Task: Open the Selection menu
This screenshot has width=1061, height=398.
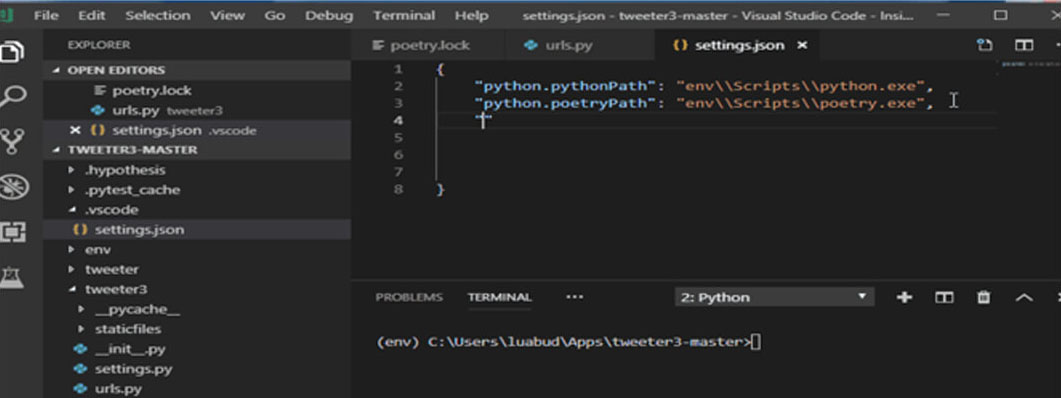Action: pyautogui.click(x=158, y=15)
